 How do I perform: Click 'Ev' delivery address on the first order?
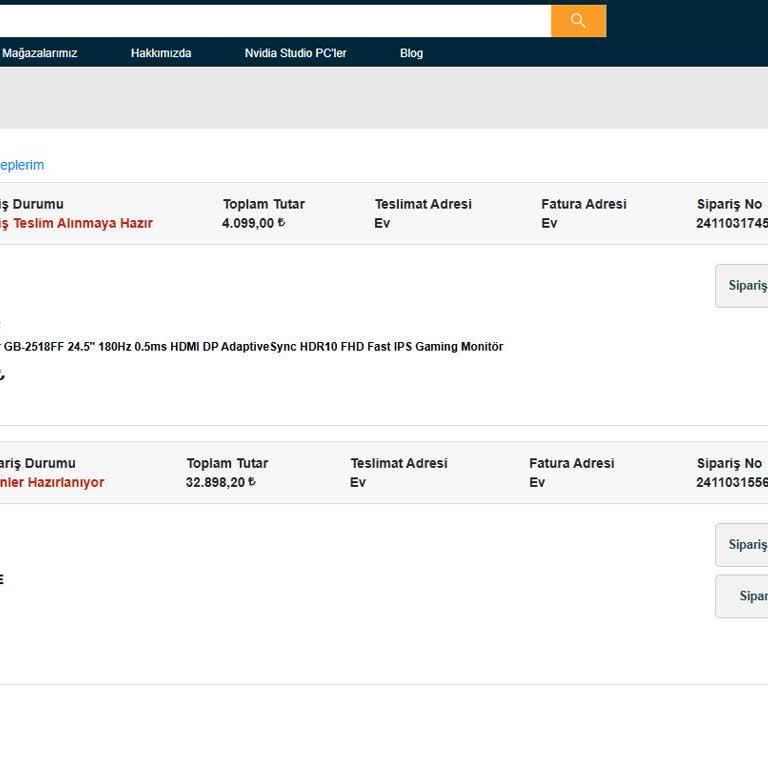tap(382, 223)
